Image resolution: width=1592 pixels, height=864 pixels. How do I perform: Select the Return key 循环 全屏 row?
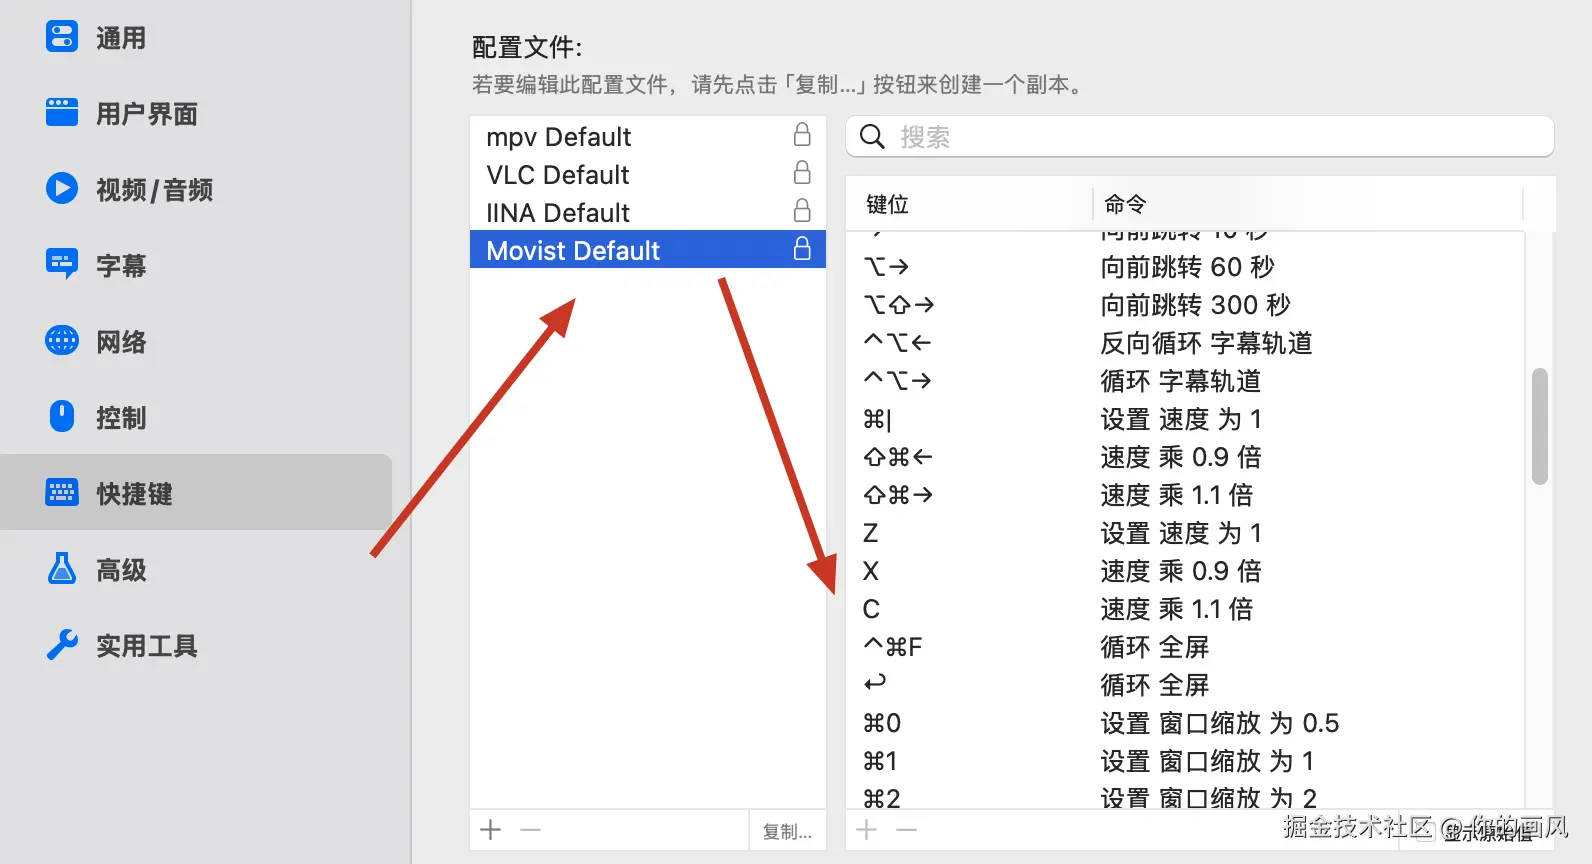point(1185,685)
